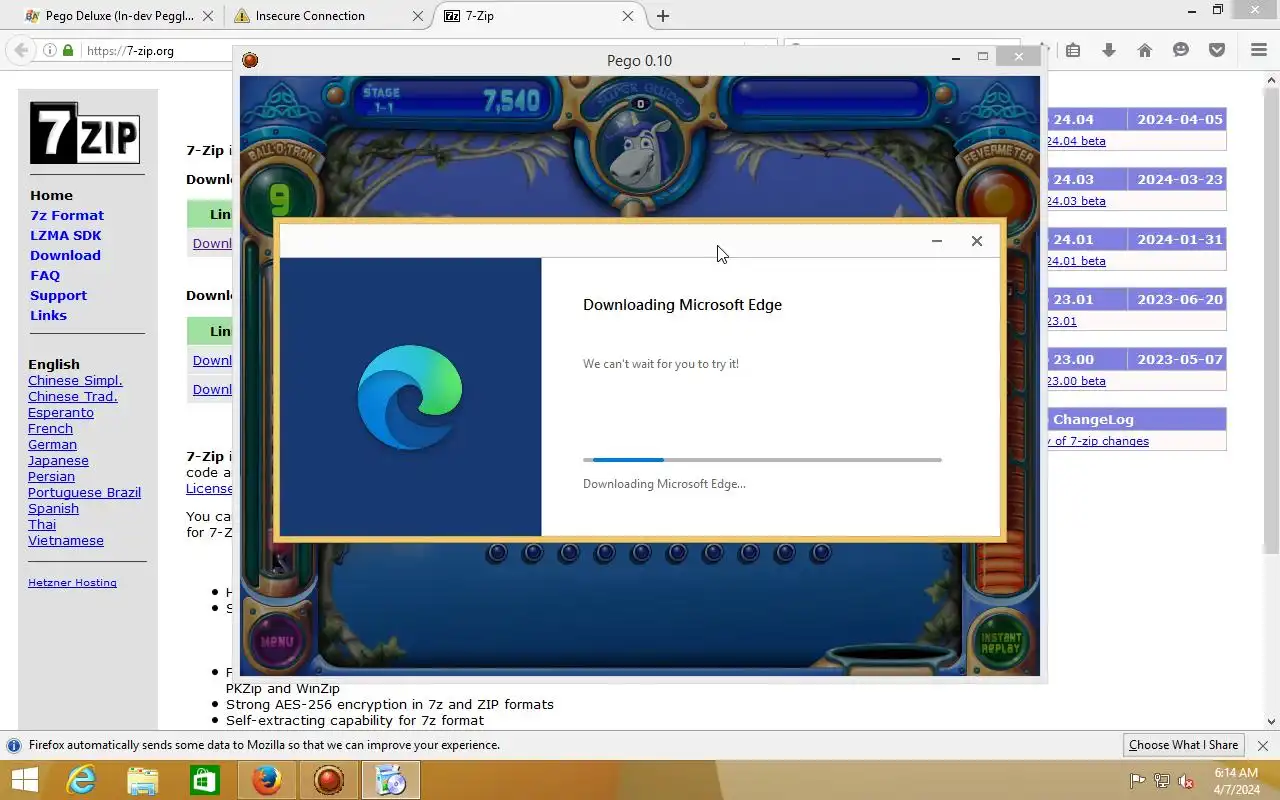Switch to Pego app in taskbar
Viewport: 1280px width, 800px height.
(329, 780)
